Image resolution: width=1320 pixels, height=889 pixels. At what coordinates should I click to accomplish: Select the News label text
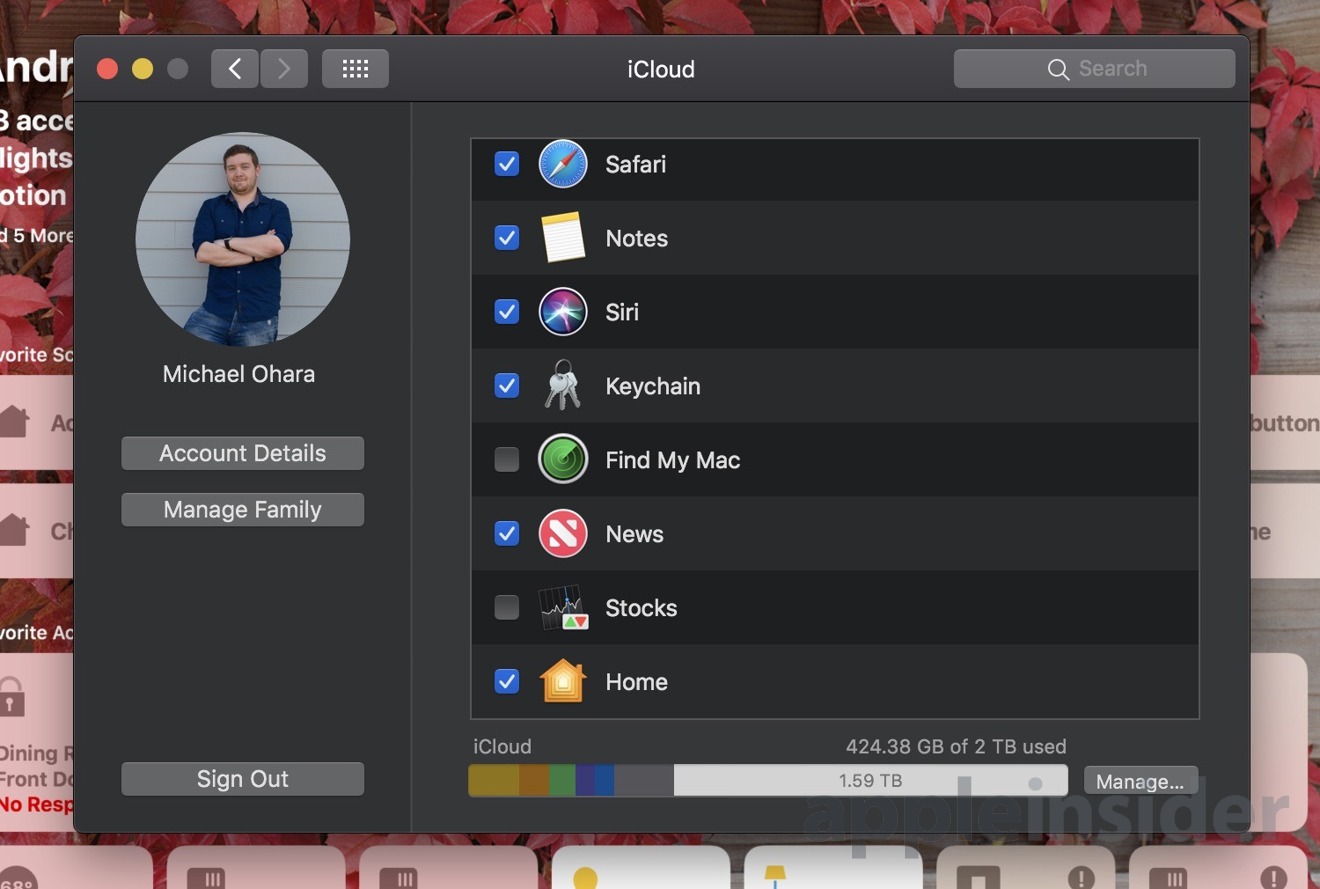click(x=635, y=534)
